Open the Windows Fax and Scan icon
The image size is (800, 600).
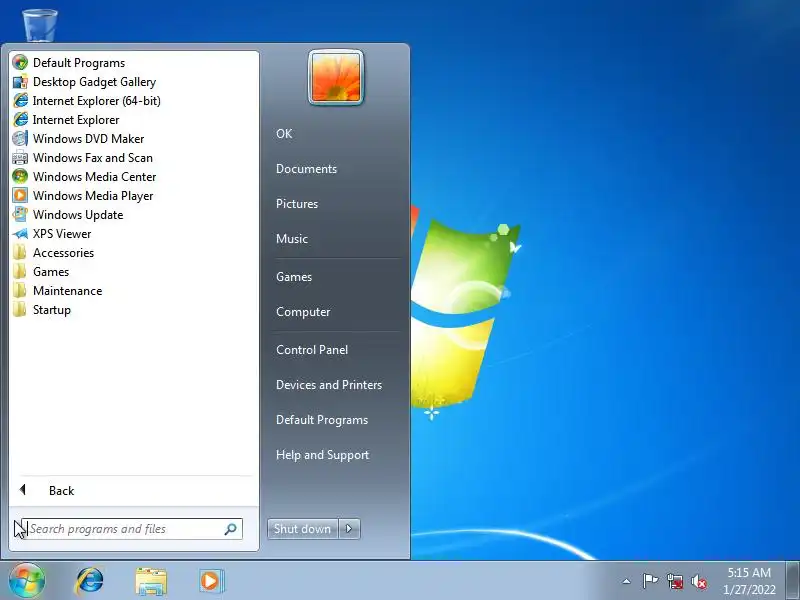pyautogui.click(x=20, y=158)
